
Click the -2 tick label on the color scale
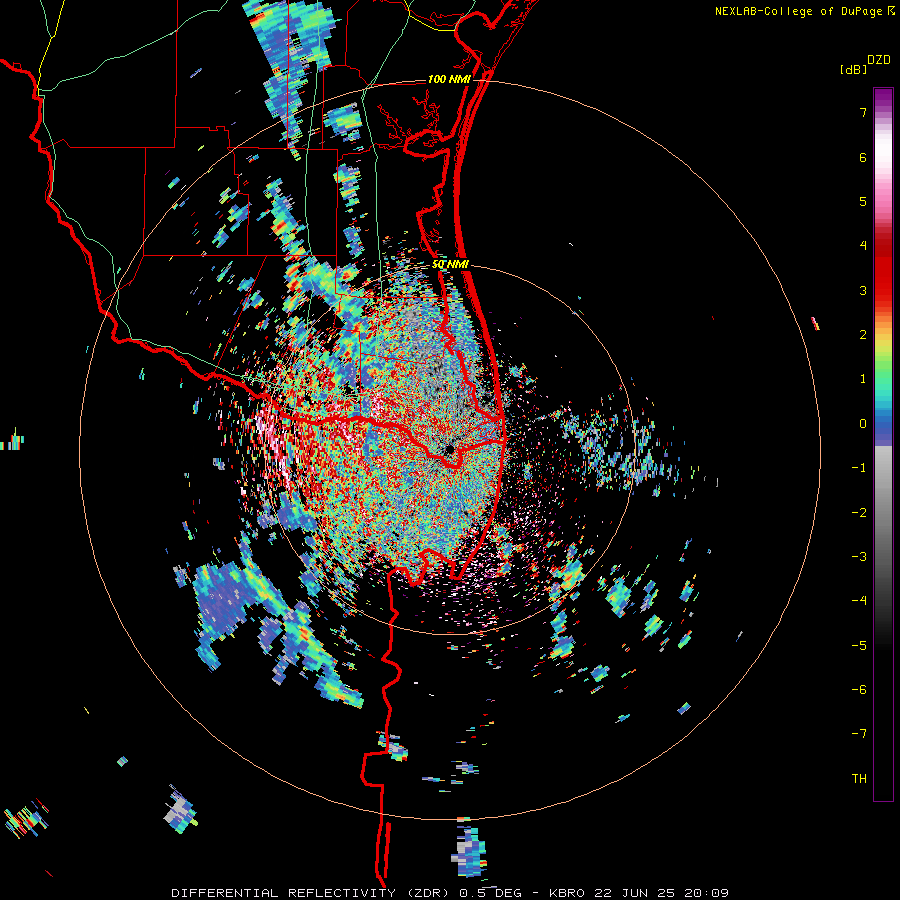(x=859, y=512)
